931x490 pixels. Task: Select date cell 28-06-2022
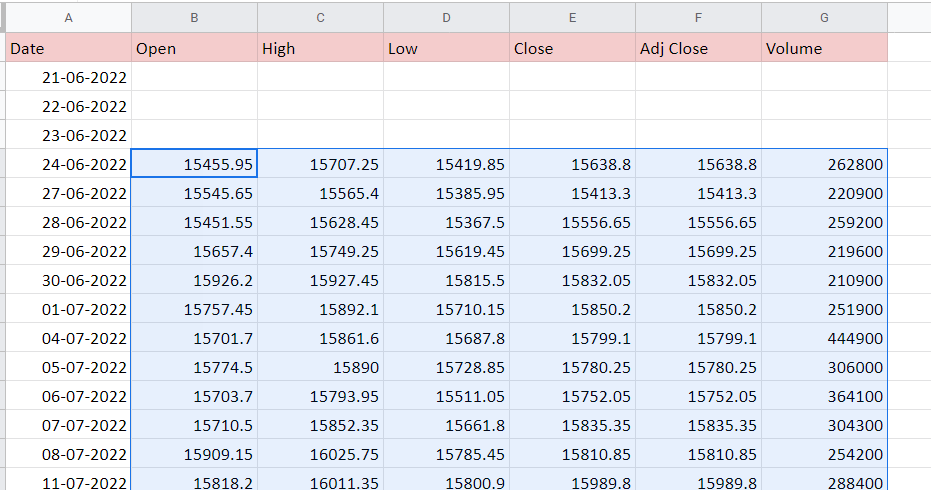[68, 222]
